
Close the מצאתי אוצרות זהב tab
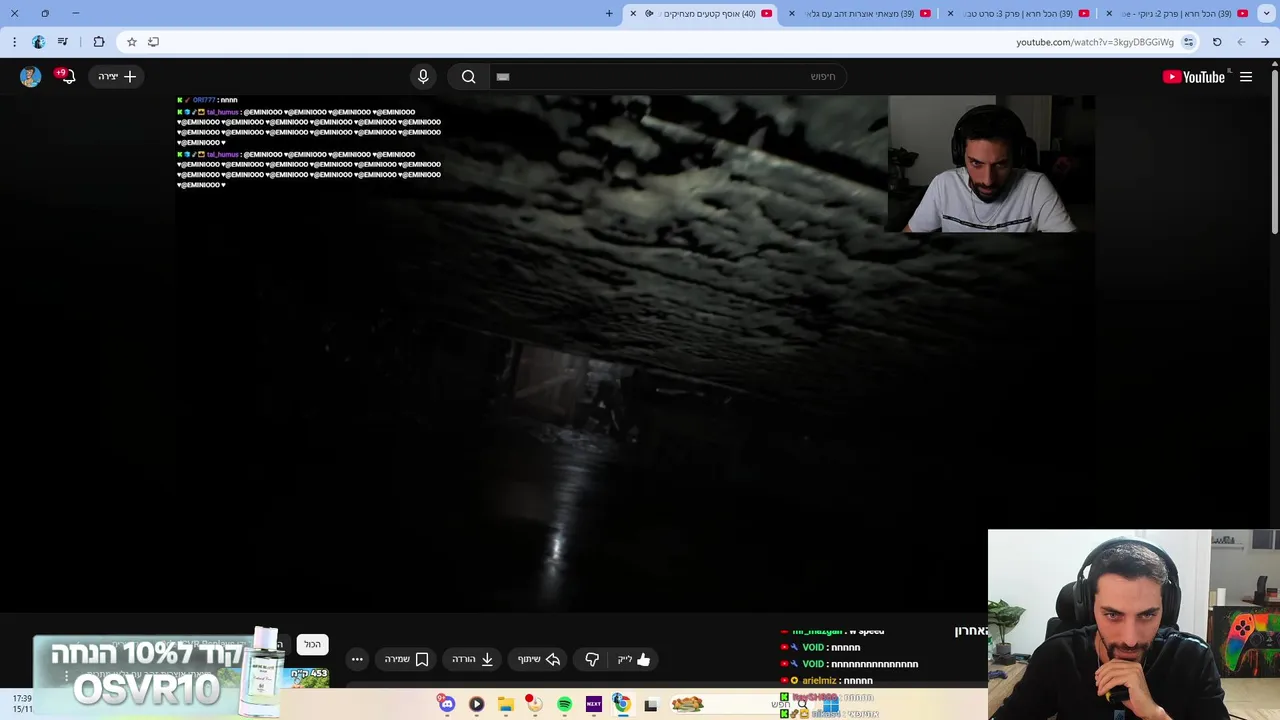tap(792, 14)
